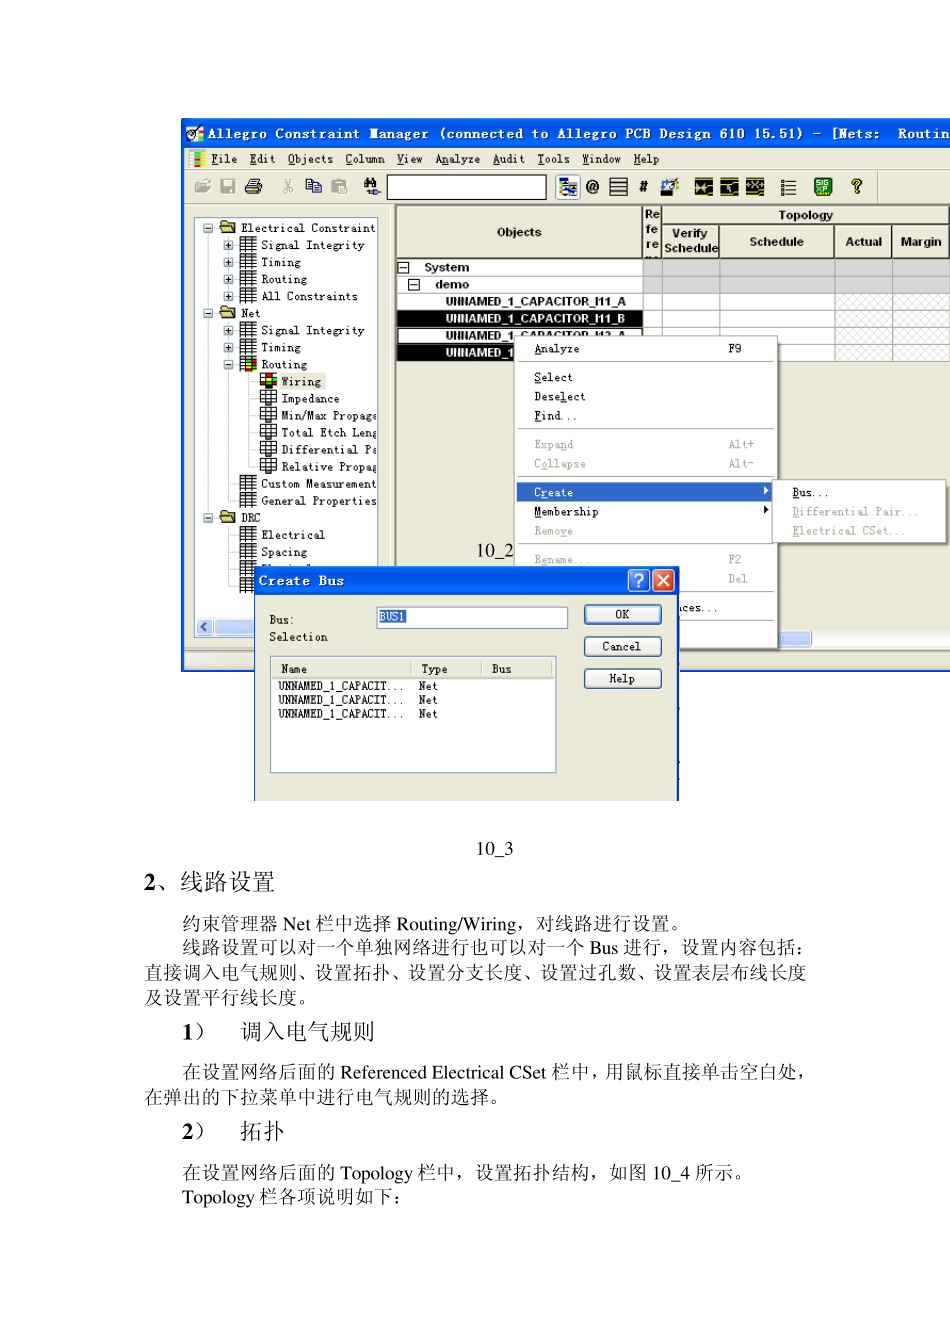Click the Impedance worksheet grid icon
Image resolution: width=950 pixels, height=1344 pixels.
pos(269,398)
